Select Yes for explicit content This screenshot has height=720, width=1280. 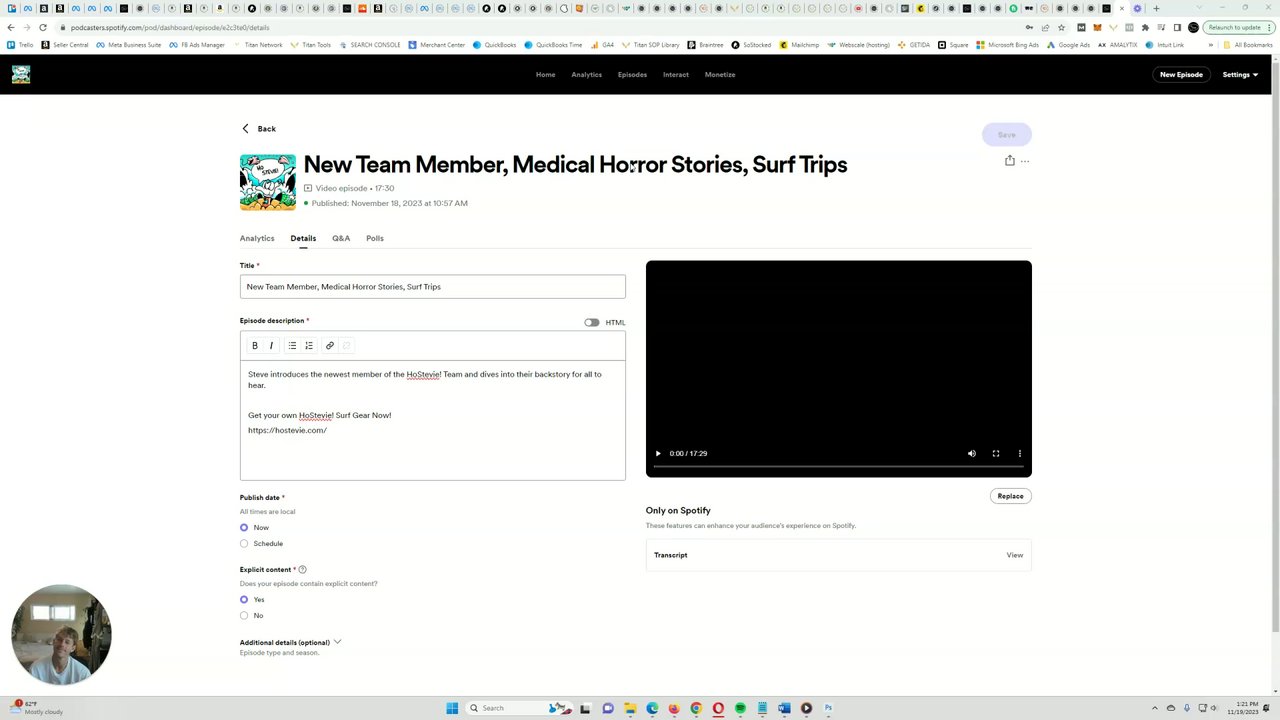[244, 600]
